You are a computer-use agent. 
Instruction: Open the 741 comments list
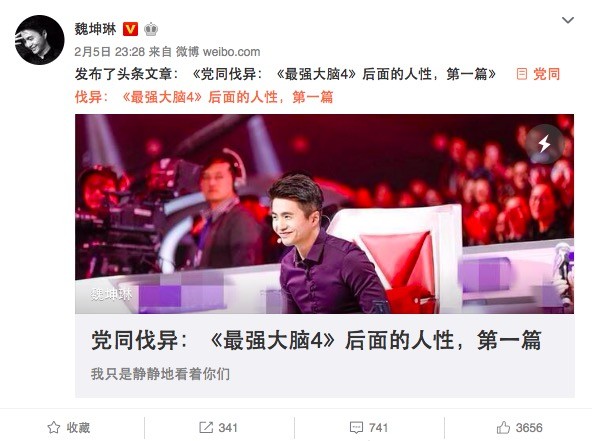(378, 427)
